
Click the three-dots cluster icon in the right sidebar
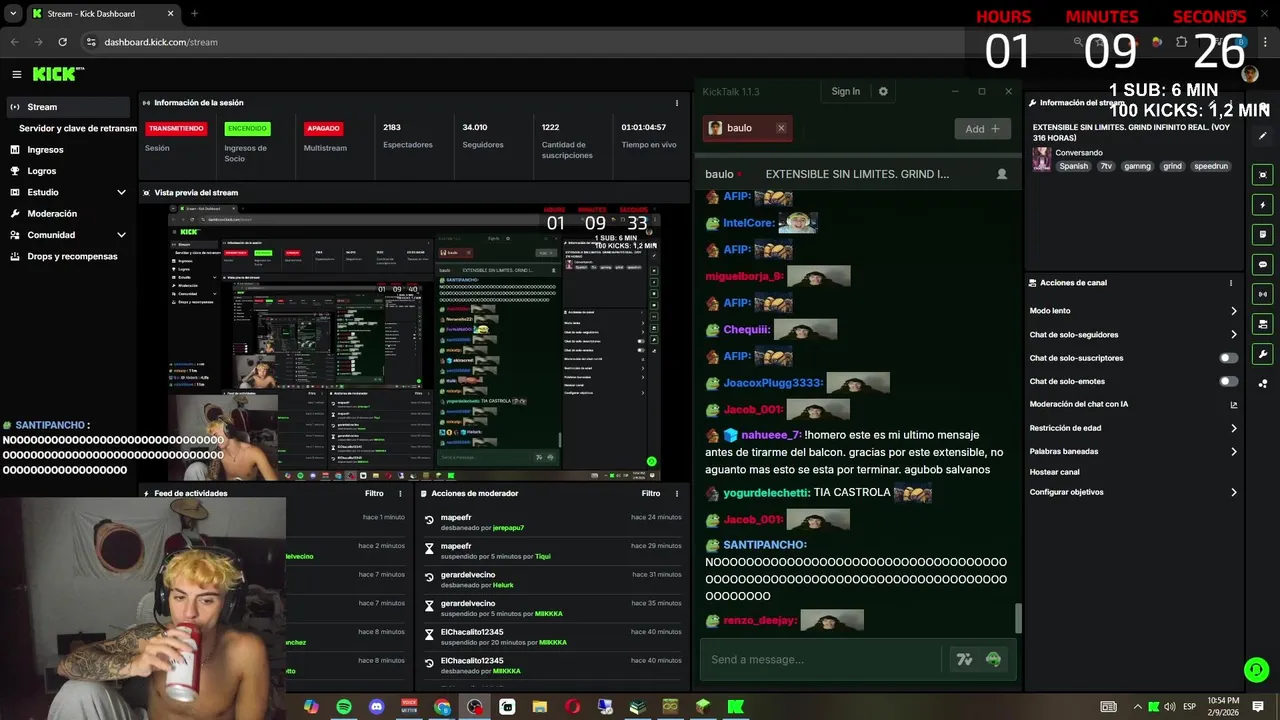tap(1263, 383)
